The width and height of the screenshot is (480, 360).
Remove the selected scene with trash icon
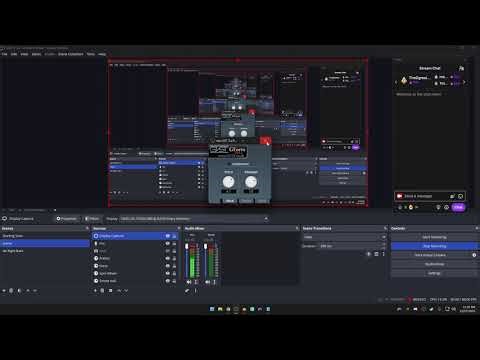pyautogui.click(x=11, y=291)
